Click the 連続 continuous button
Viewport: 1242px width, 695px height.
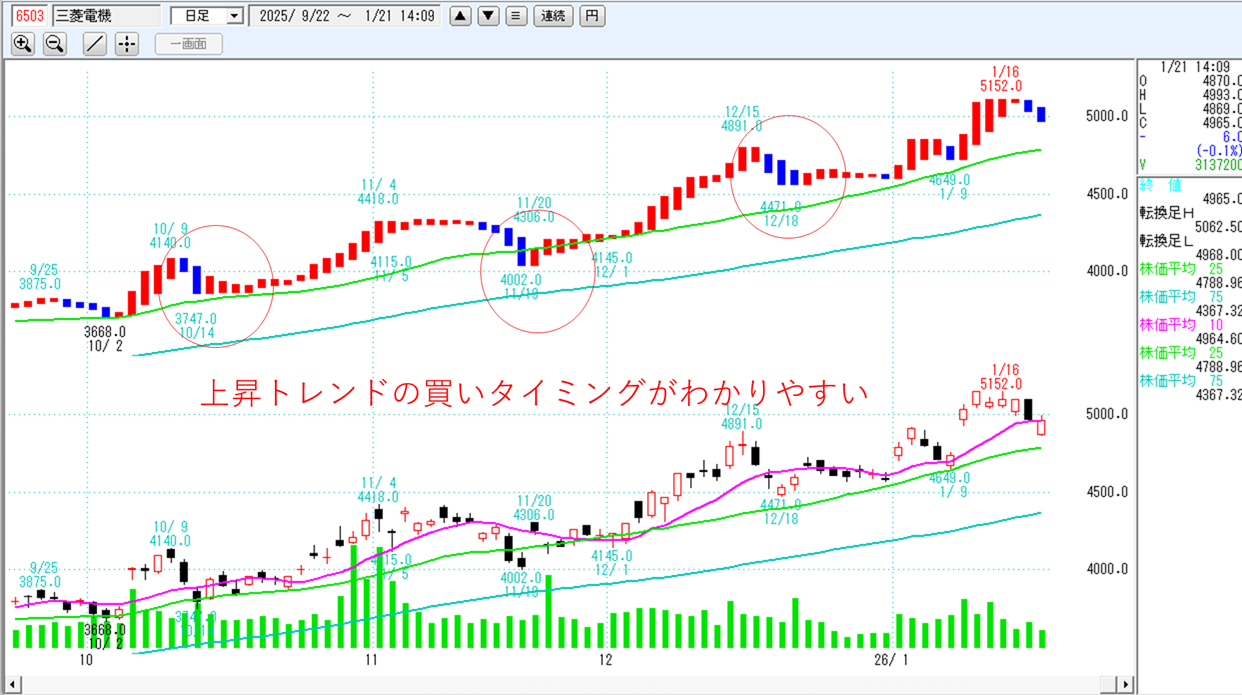click(x=553, y=16)
